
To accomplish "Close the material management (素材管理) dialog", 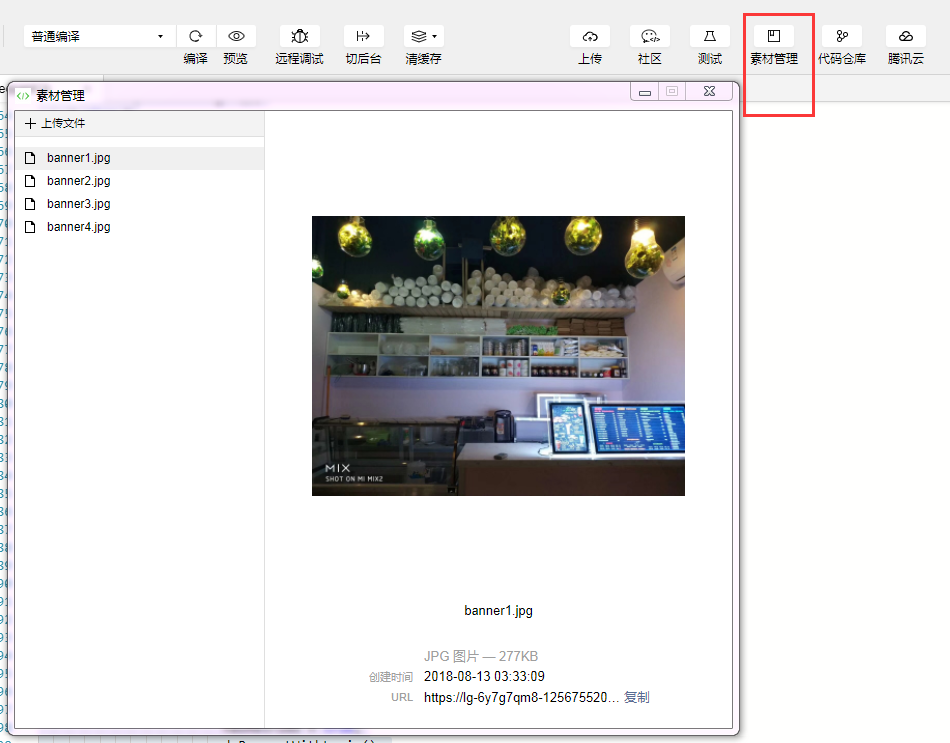I will (709, 92).
